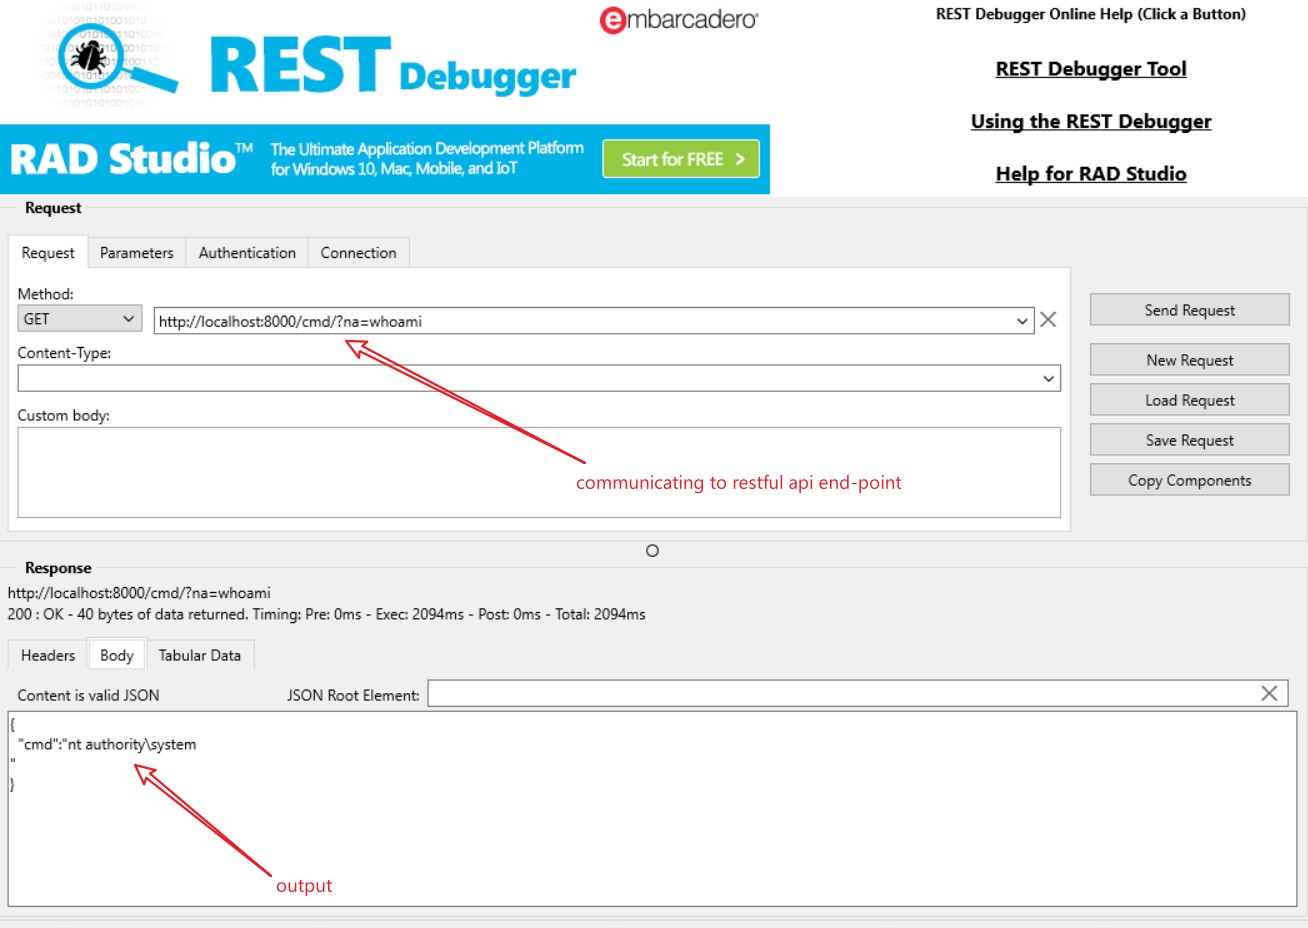The height and width of the screenshot is (928, 1308).
Task: Click the RAD Studio banner title
Action: [131, 159]
